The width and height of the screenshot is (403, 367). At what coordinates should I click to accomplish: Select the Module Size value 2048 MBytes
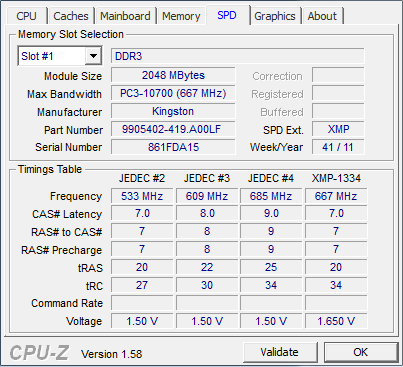pyautogui.click(x=173, y=75)
